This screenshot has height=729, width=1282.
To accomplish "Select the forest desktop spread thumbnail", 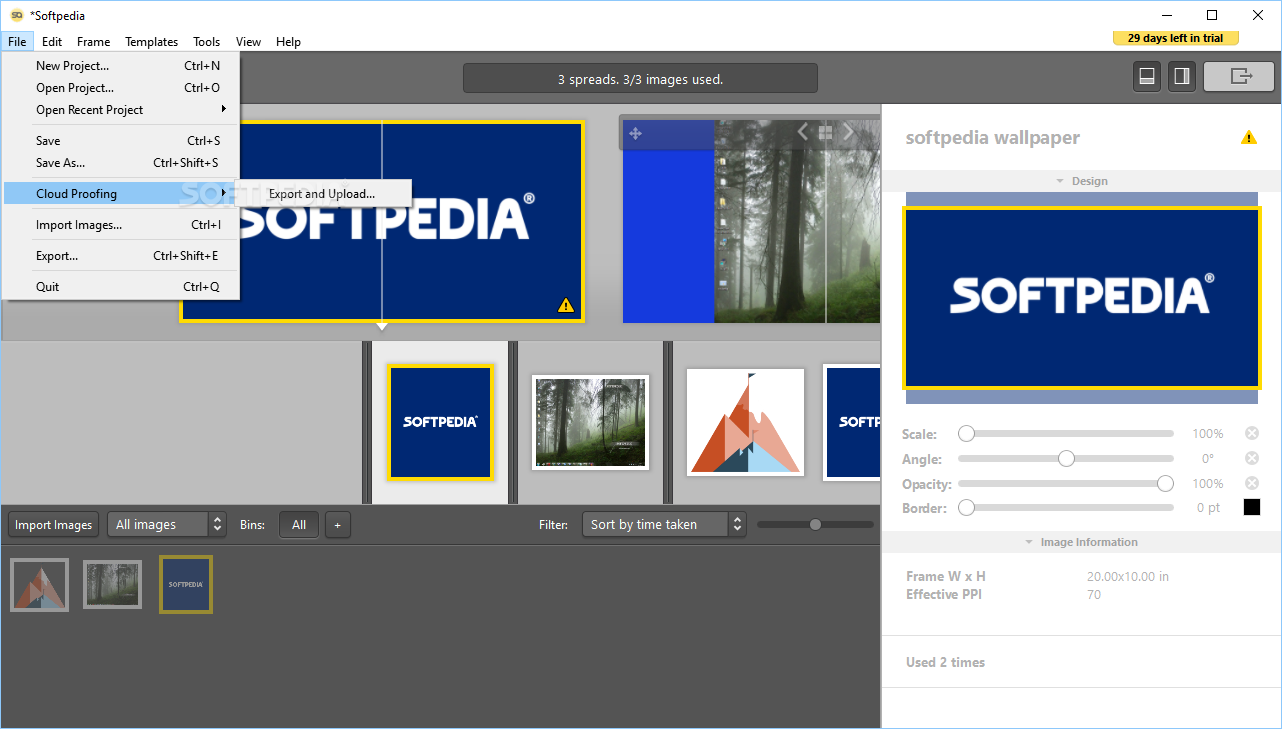I will (x=591, y=422).
